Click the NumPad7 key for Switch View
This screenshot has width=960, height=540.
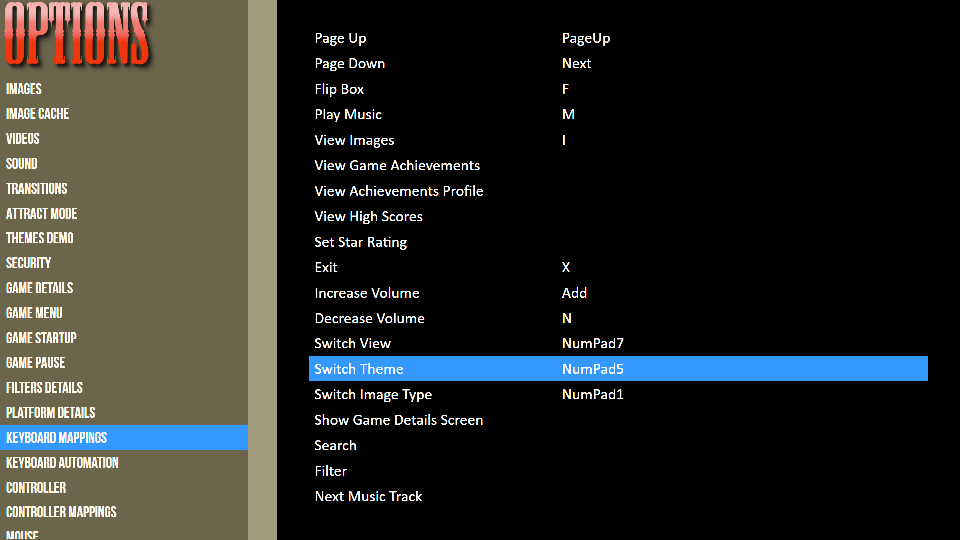(593, 343)
